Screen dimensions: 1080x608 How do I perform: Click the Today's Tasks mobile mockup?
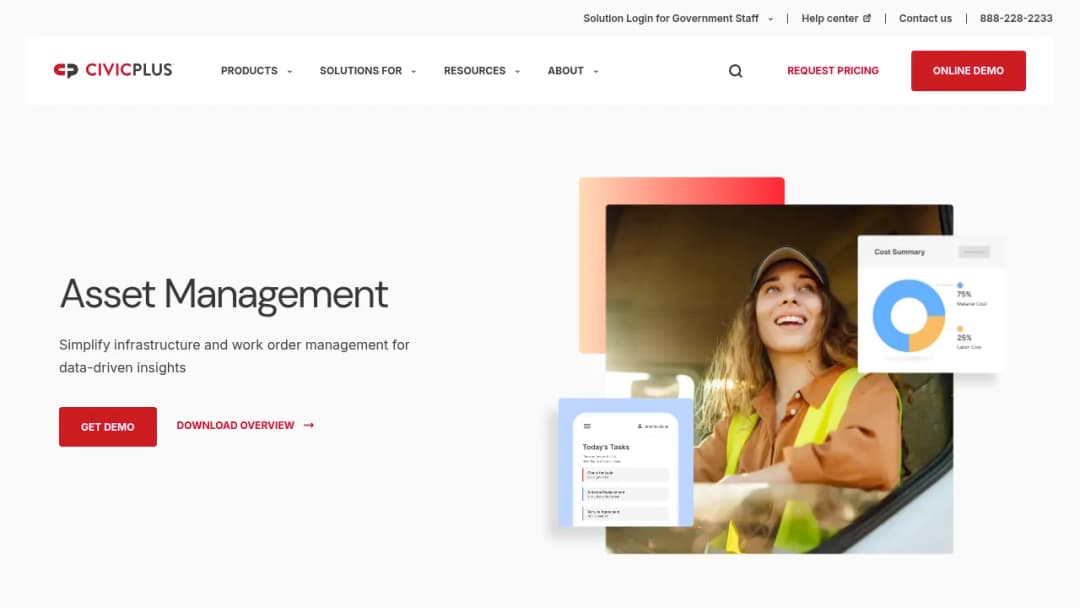point(625,462)
